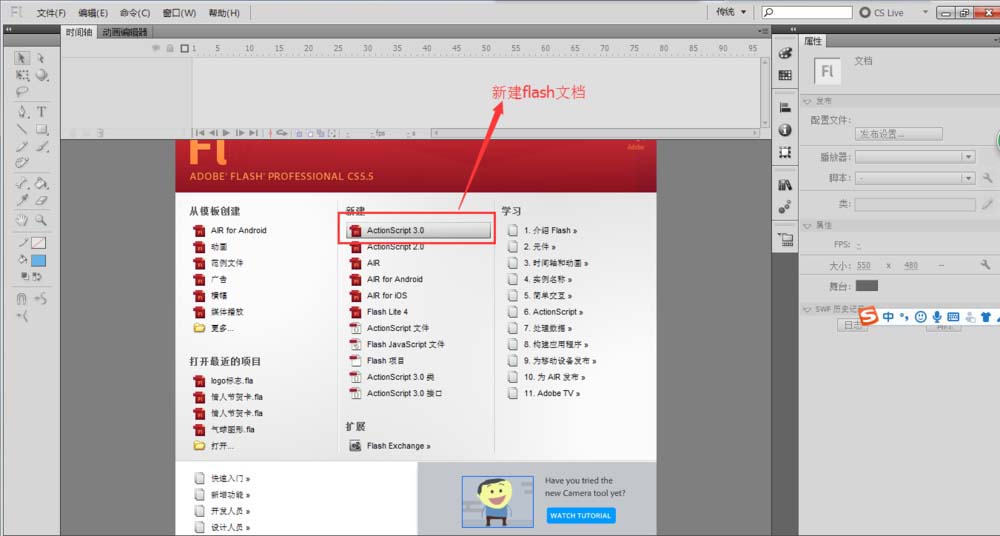Image resolution: width=1000 pixels, height=536 pixels.
Task: Select the 3D Rotation tool
Action: [41, 75]
